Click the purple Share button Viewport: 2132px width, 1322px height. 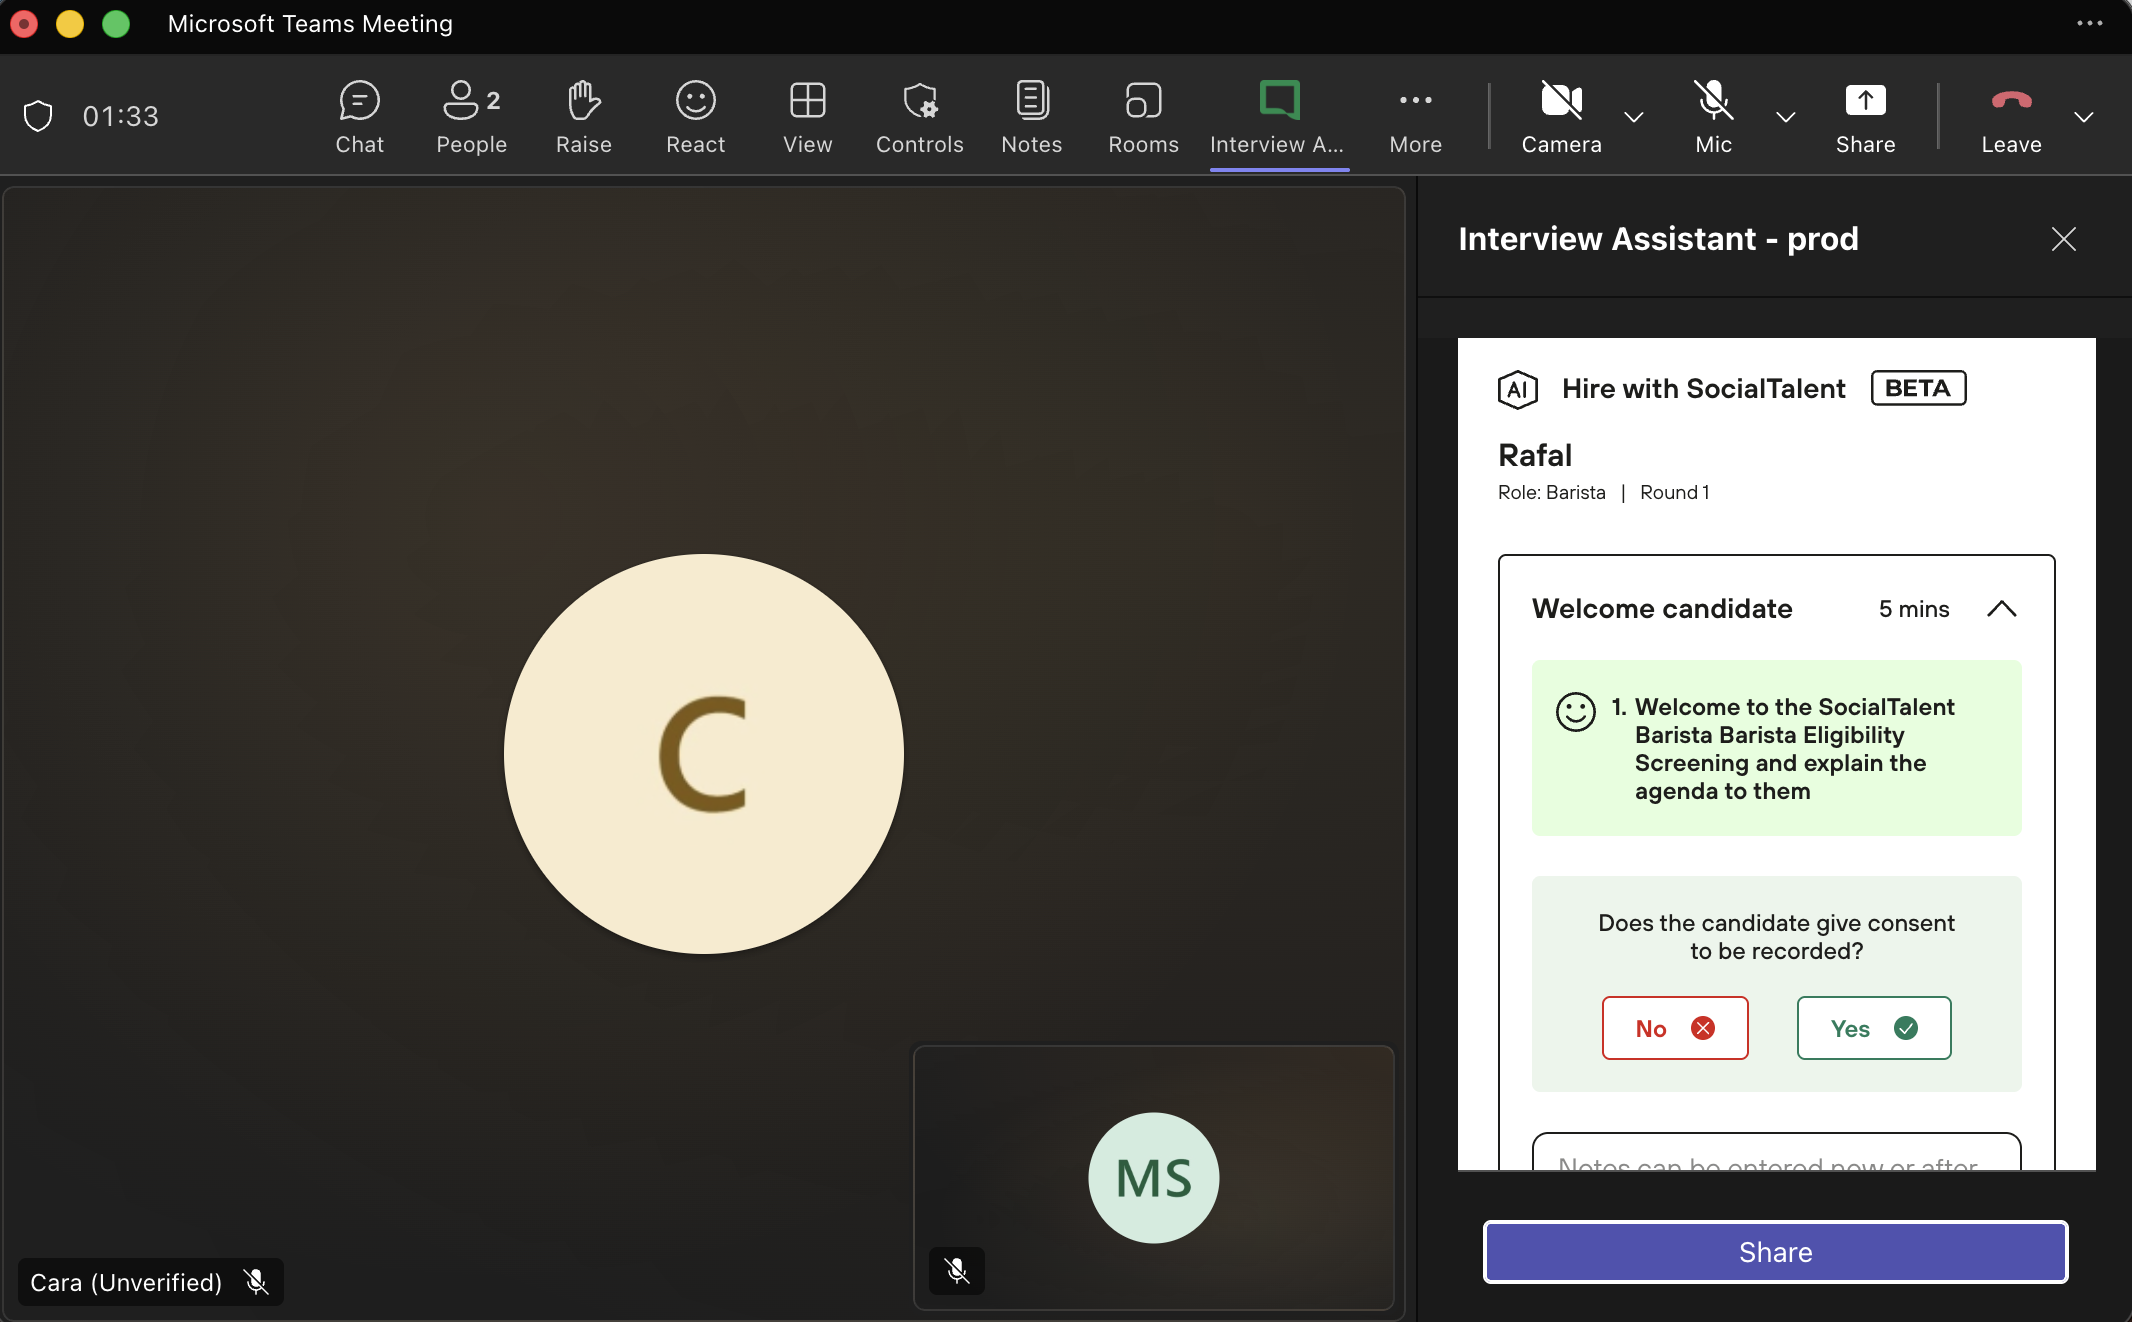(x=1775, y=1252)
